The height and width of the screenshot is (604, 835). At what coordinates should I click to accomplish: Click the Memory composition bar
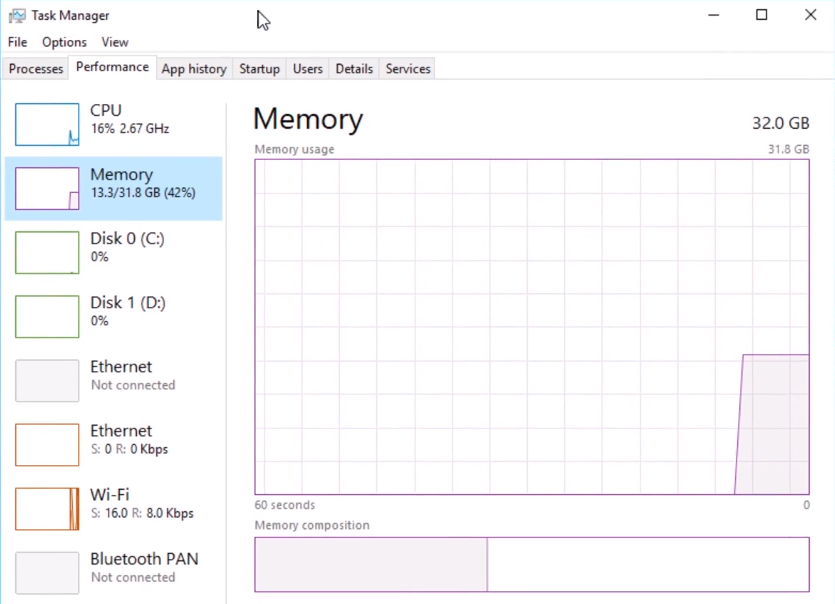pyautogui.click(x=532, y=565)
